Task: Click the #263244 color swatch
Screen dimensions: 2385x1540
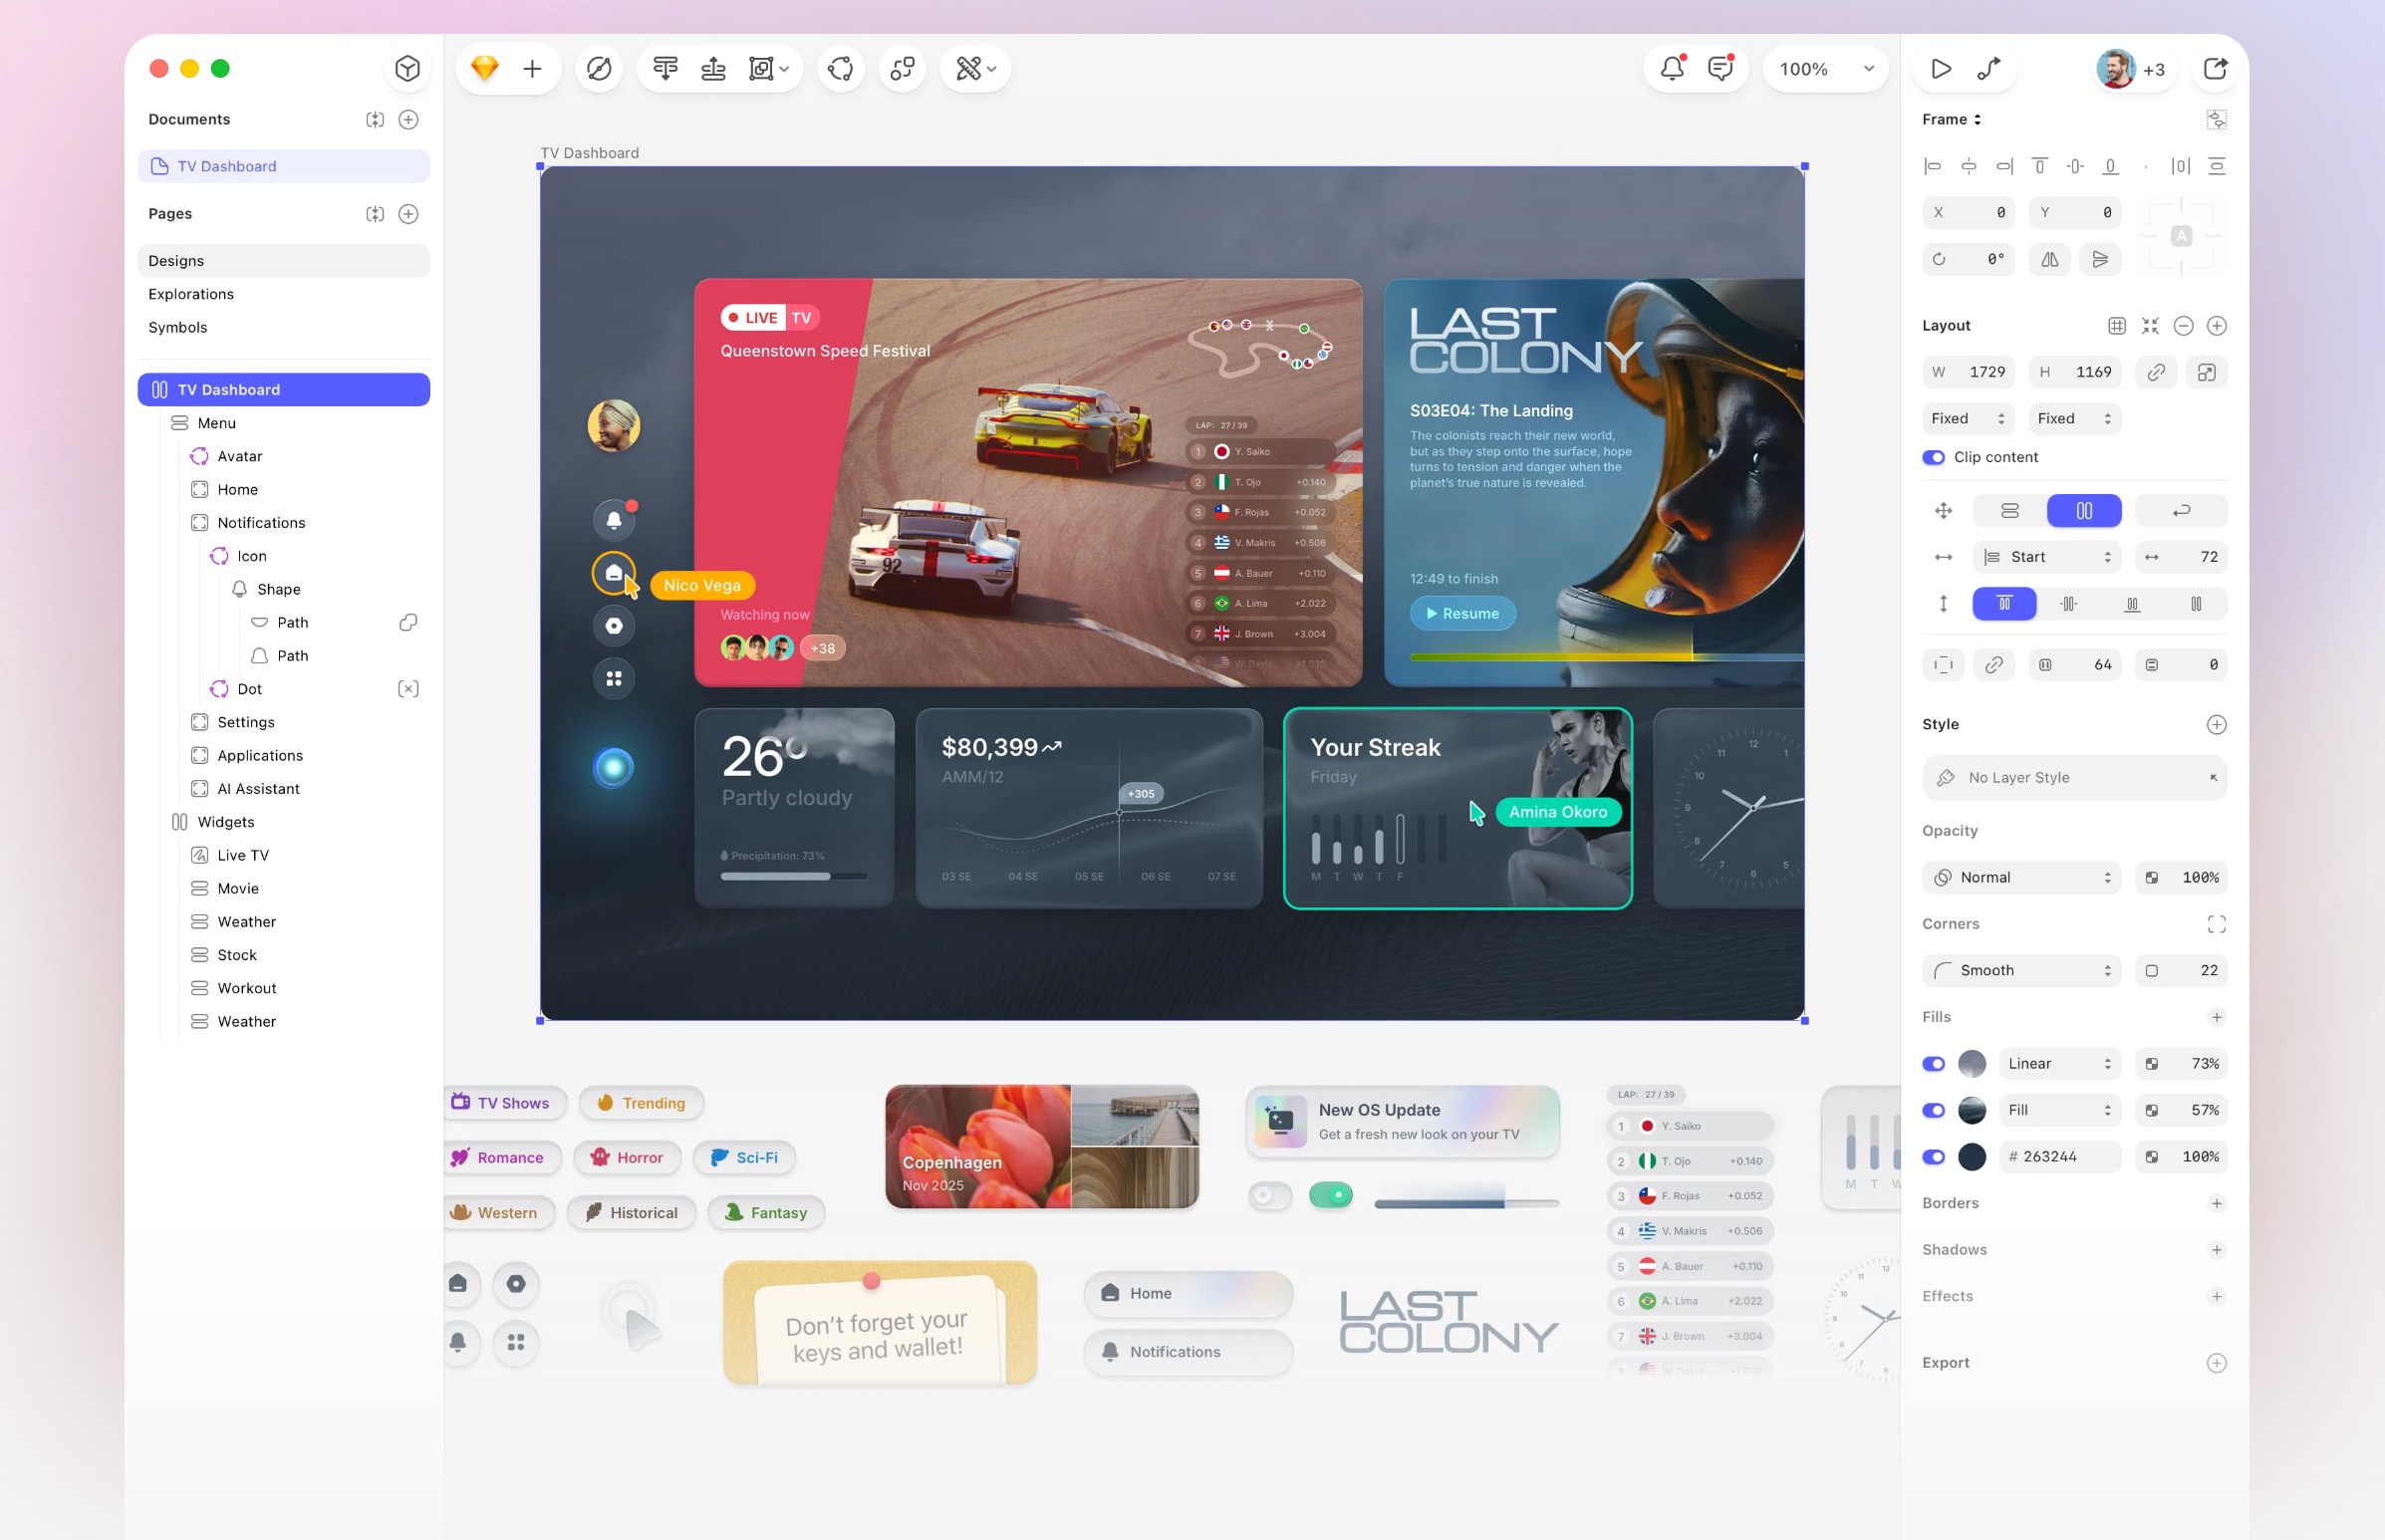Action: 1972,1157
